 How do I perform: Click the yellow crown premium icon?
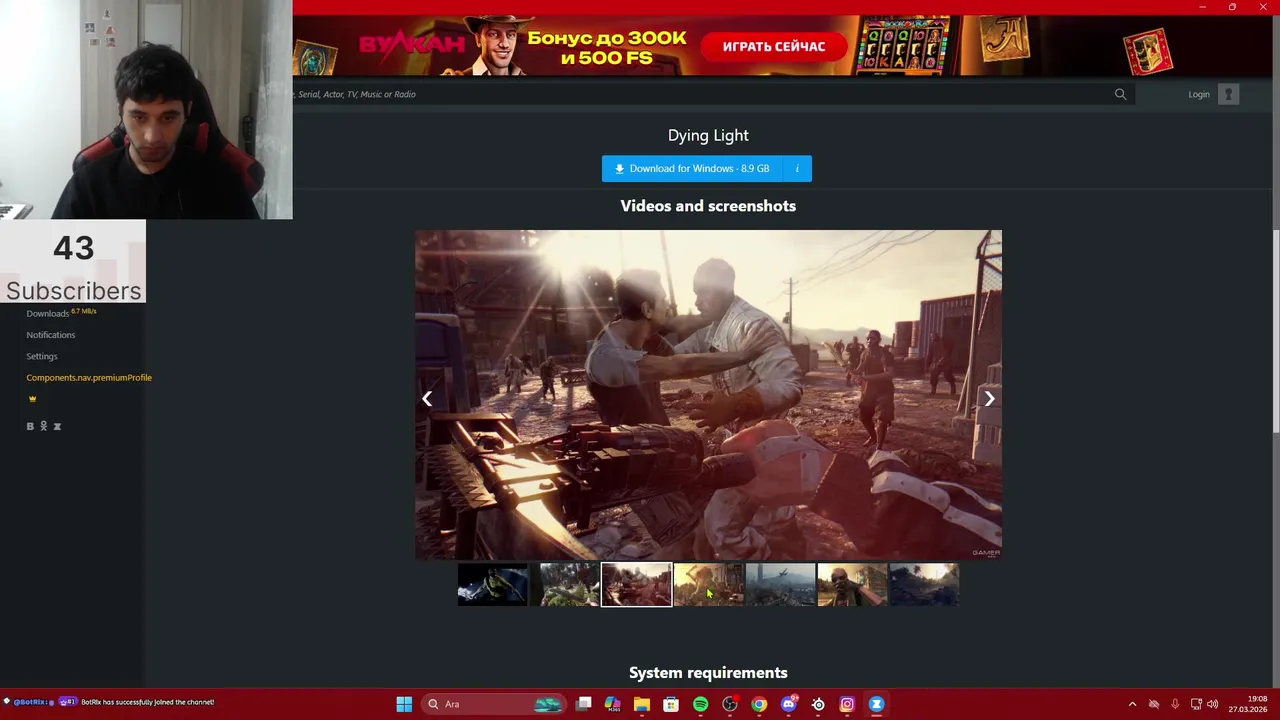[32, 398]
